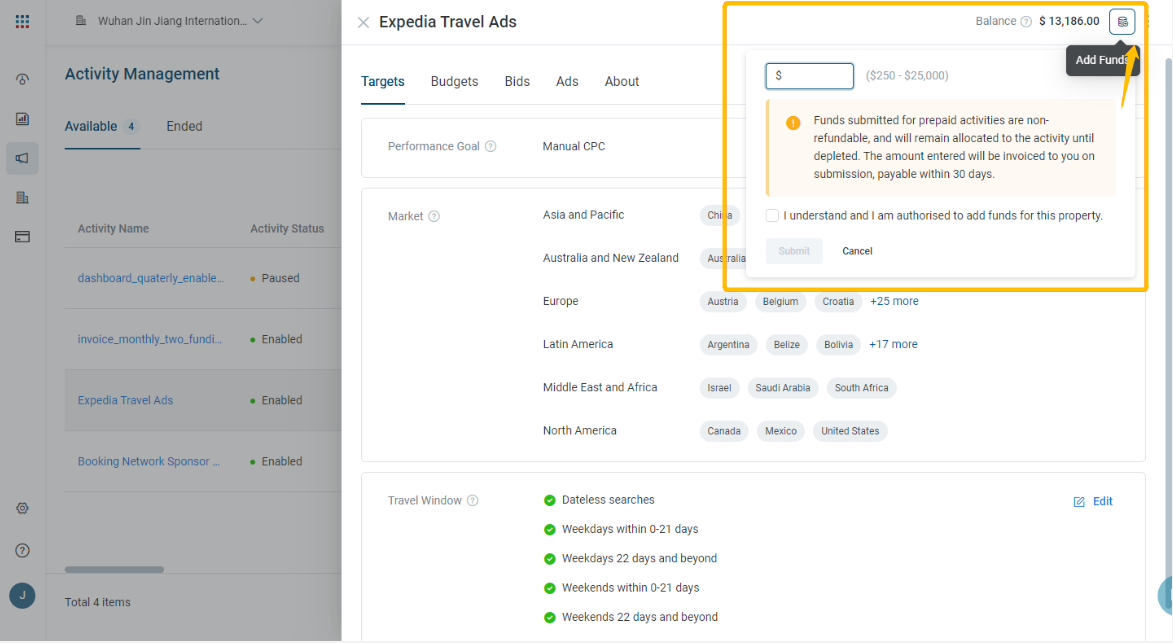Click the Dateless searches check item

(x=599, y=500)
